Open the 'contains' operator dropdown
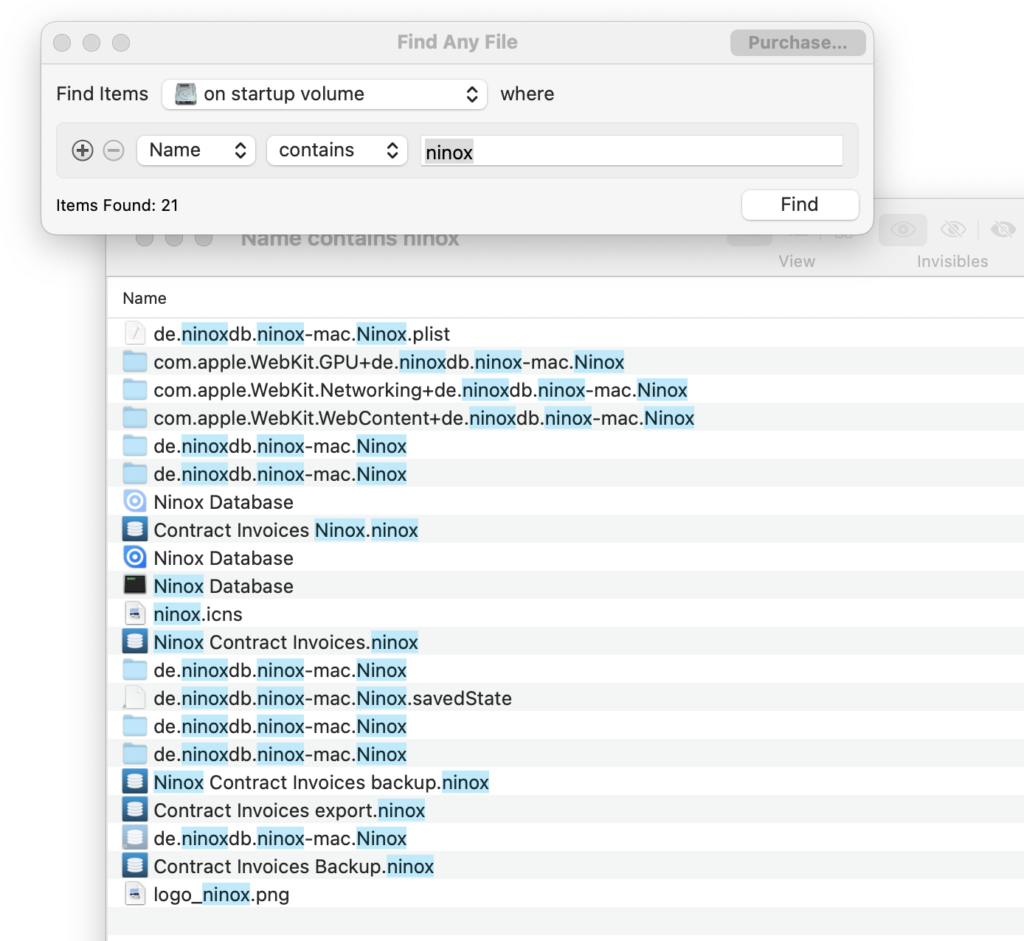This screenshot has width=1024, height=941. 336,150
